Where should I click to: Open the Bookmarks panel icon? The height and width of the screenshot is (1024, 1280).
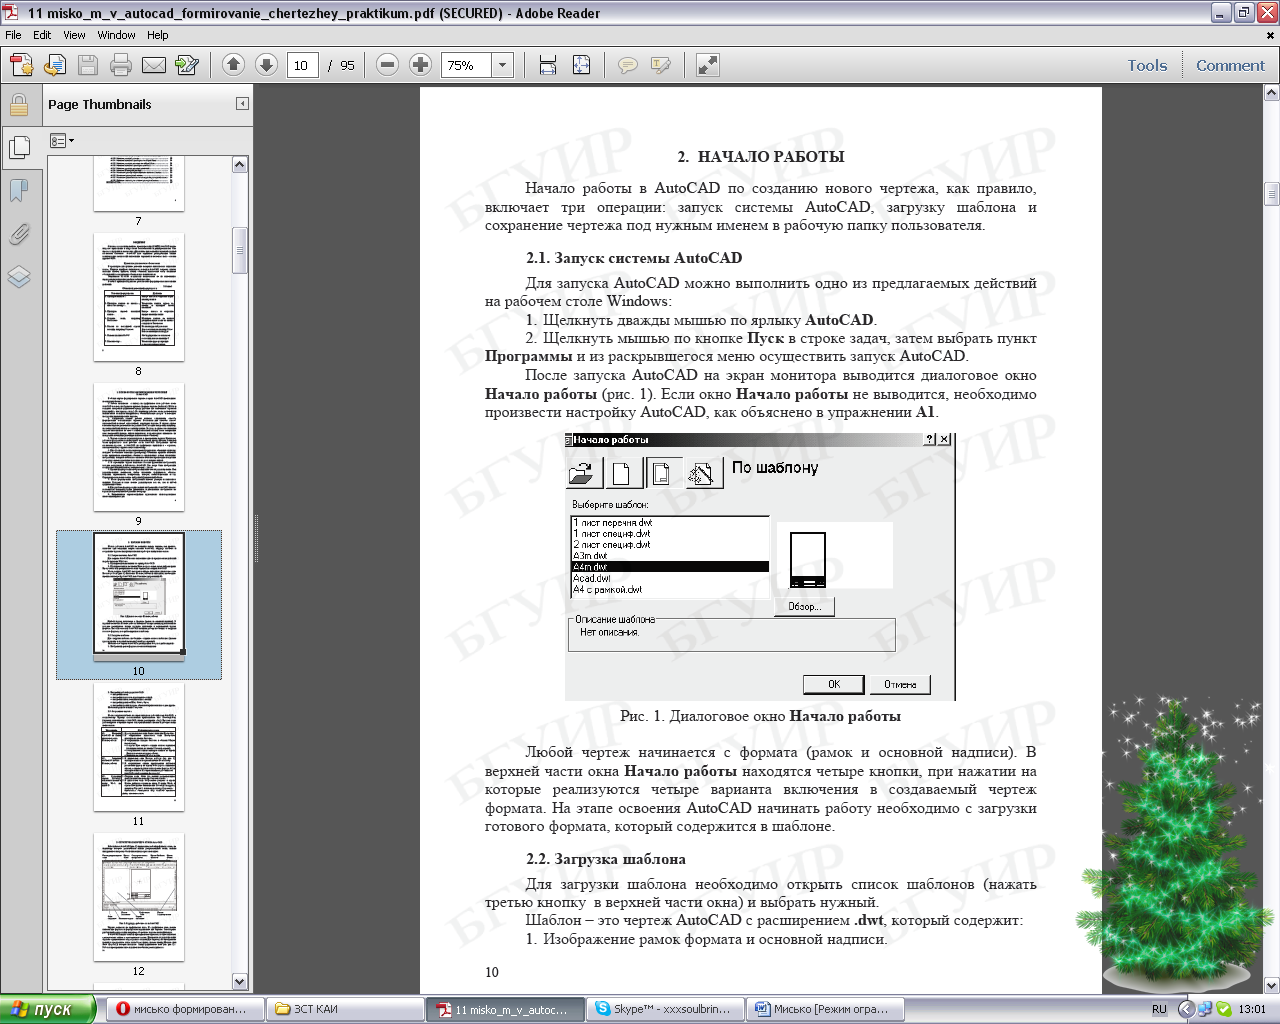[19, 190]
